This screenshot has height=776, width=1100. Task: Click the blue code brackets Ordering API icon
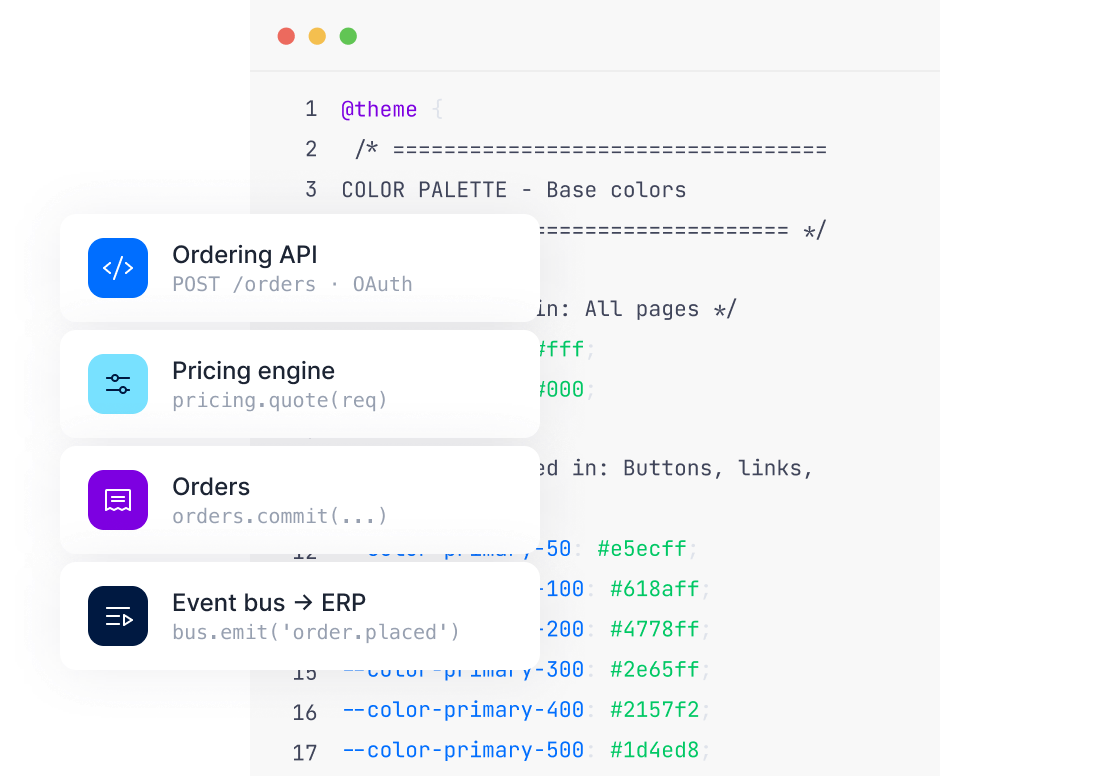tap(118, 268)
